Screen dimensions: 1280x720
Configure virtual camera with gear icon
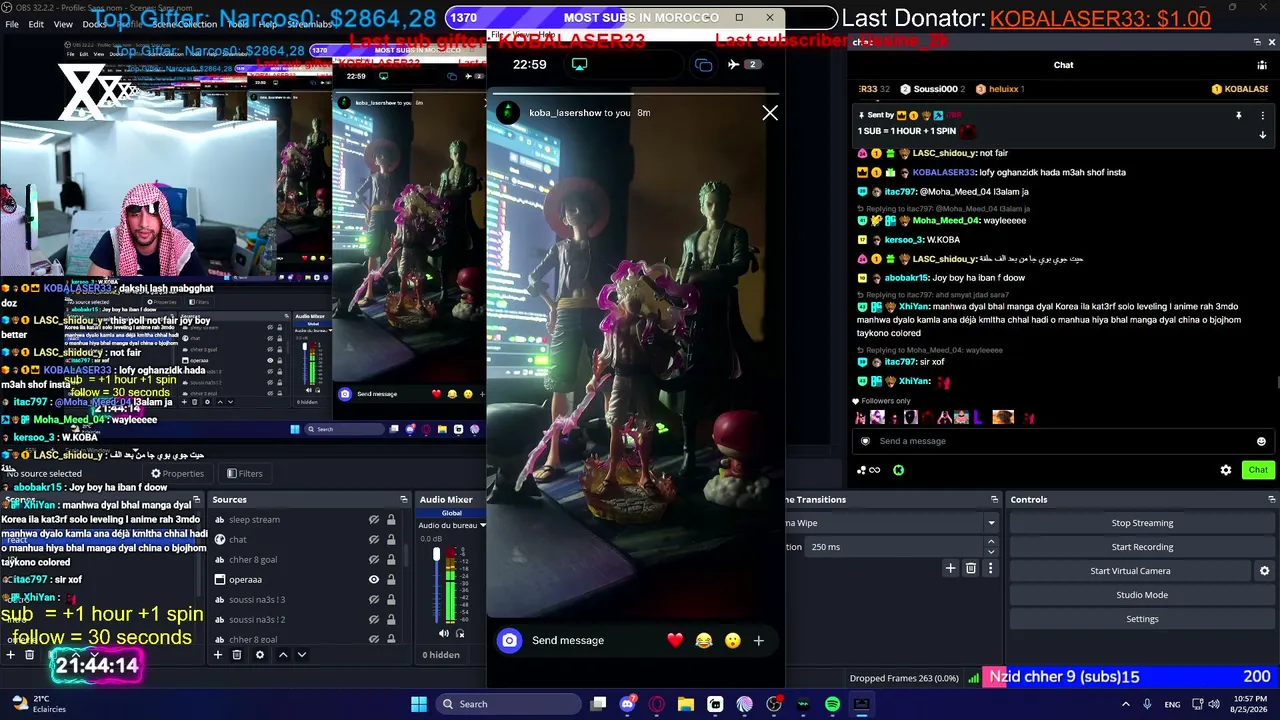pyautogui.click(x=1264, y=571)
